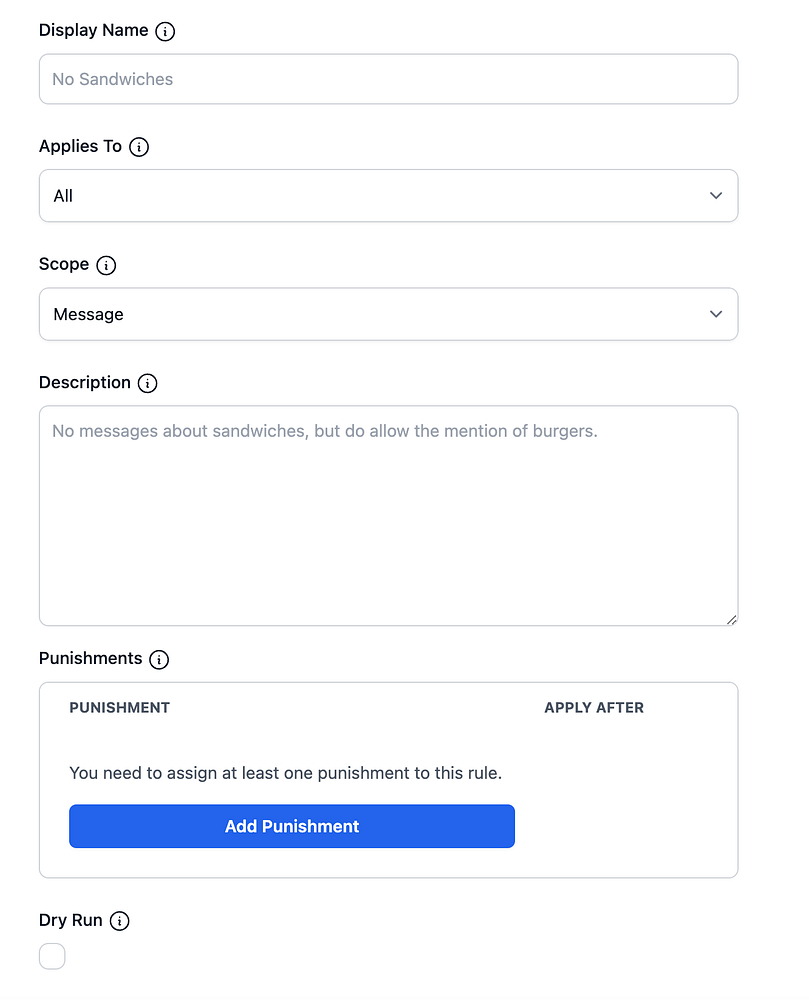Click the Display Name info icon
809x1000 pixels.
pyautogui.click(x=166, y=31)
